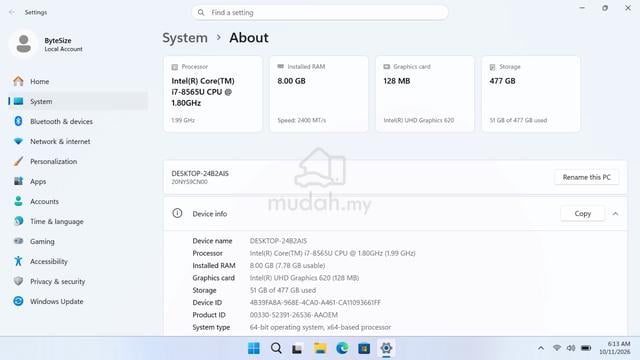The width and height of the screenshot is (640, 360).
Task: Click the Product ID value text
Action: tap(293, 315)
